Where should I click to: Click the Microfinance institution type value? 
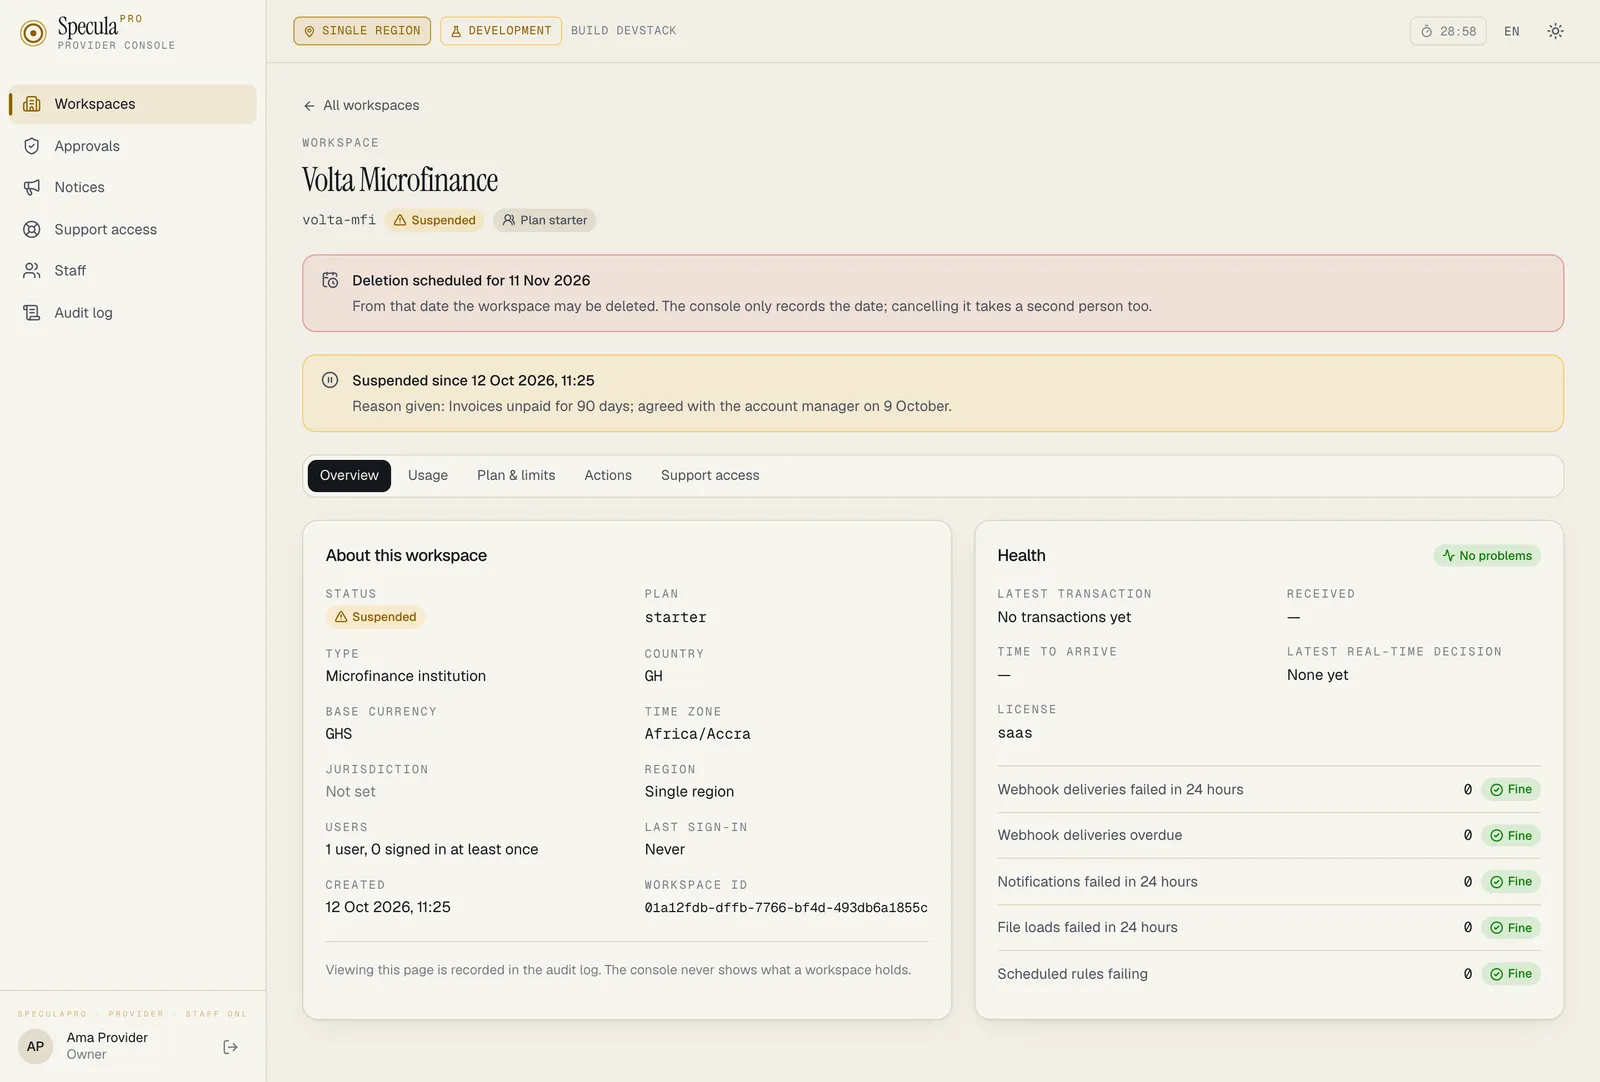[x=406, y=676]
